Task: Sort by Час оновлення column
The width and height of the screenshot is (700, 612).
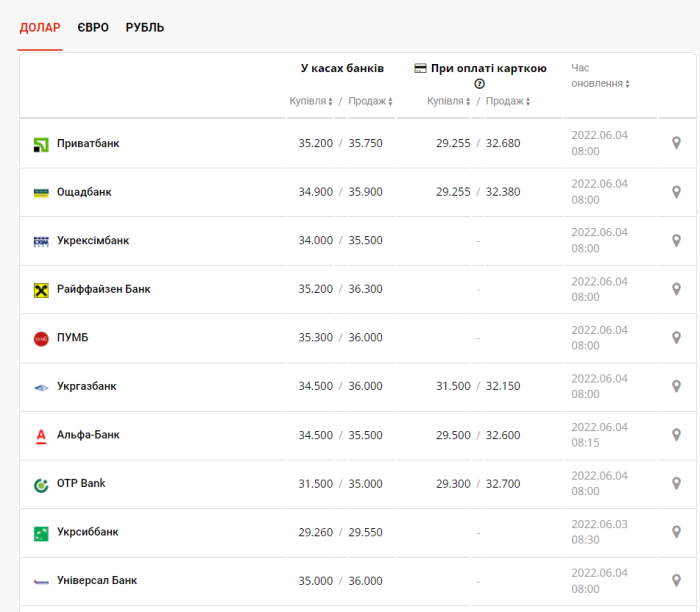Action: click(600, 83)
